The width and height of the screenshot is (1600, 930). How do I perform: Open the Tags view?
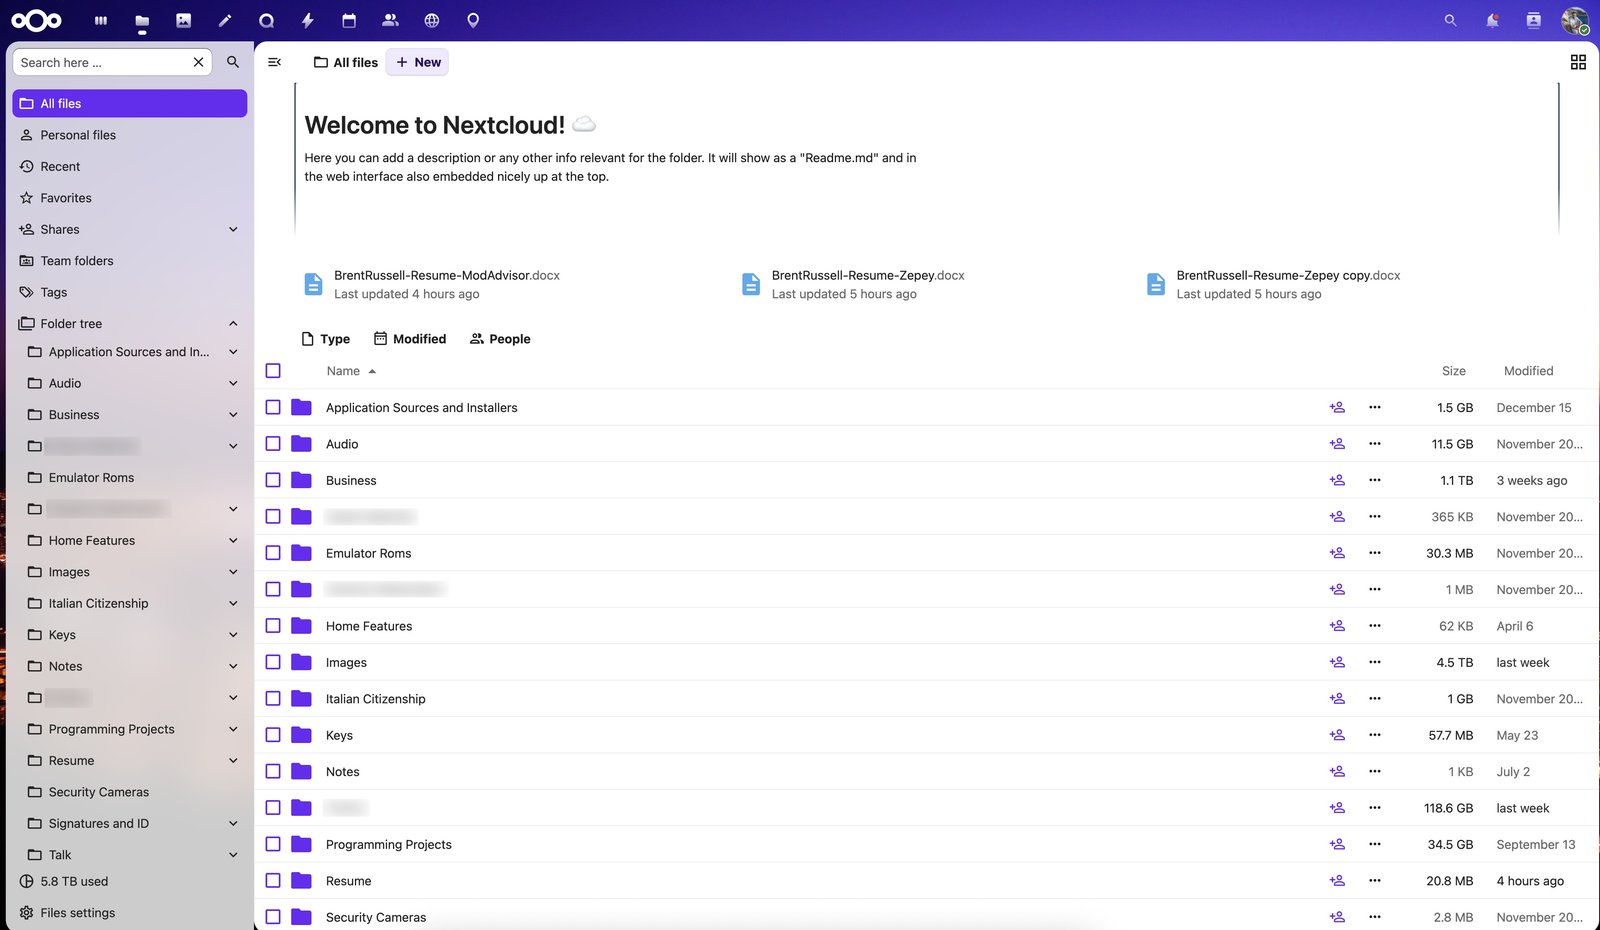tap(130, 292)
